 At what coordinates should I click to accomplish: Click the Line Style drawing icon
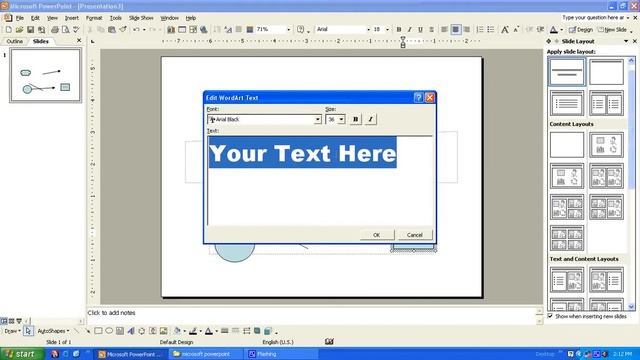(x=224, y=331)
